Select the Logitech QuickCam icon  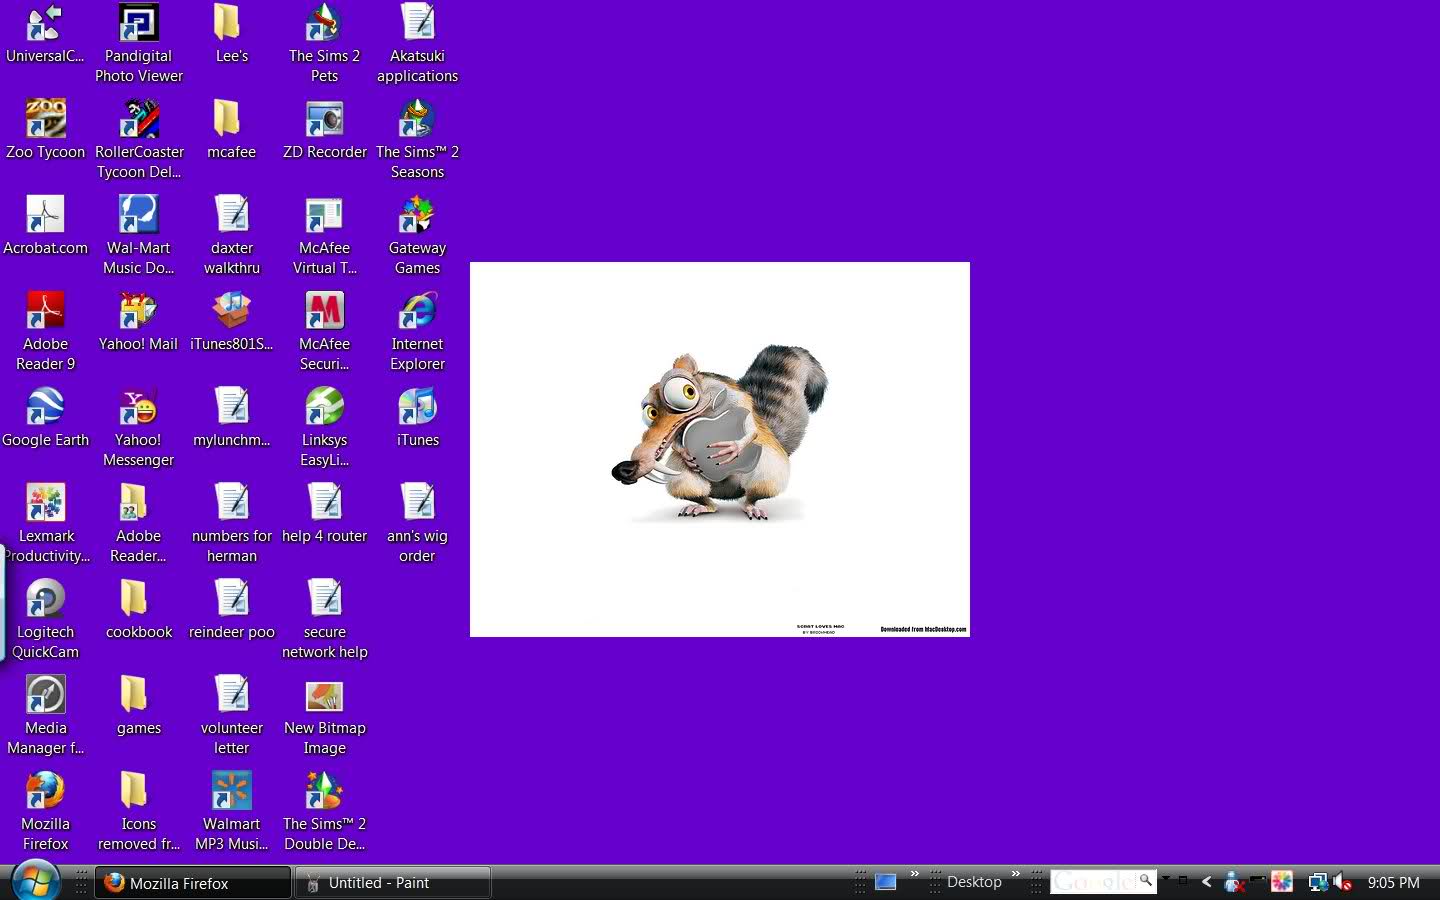(x=45, y=619)
